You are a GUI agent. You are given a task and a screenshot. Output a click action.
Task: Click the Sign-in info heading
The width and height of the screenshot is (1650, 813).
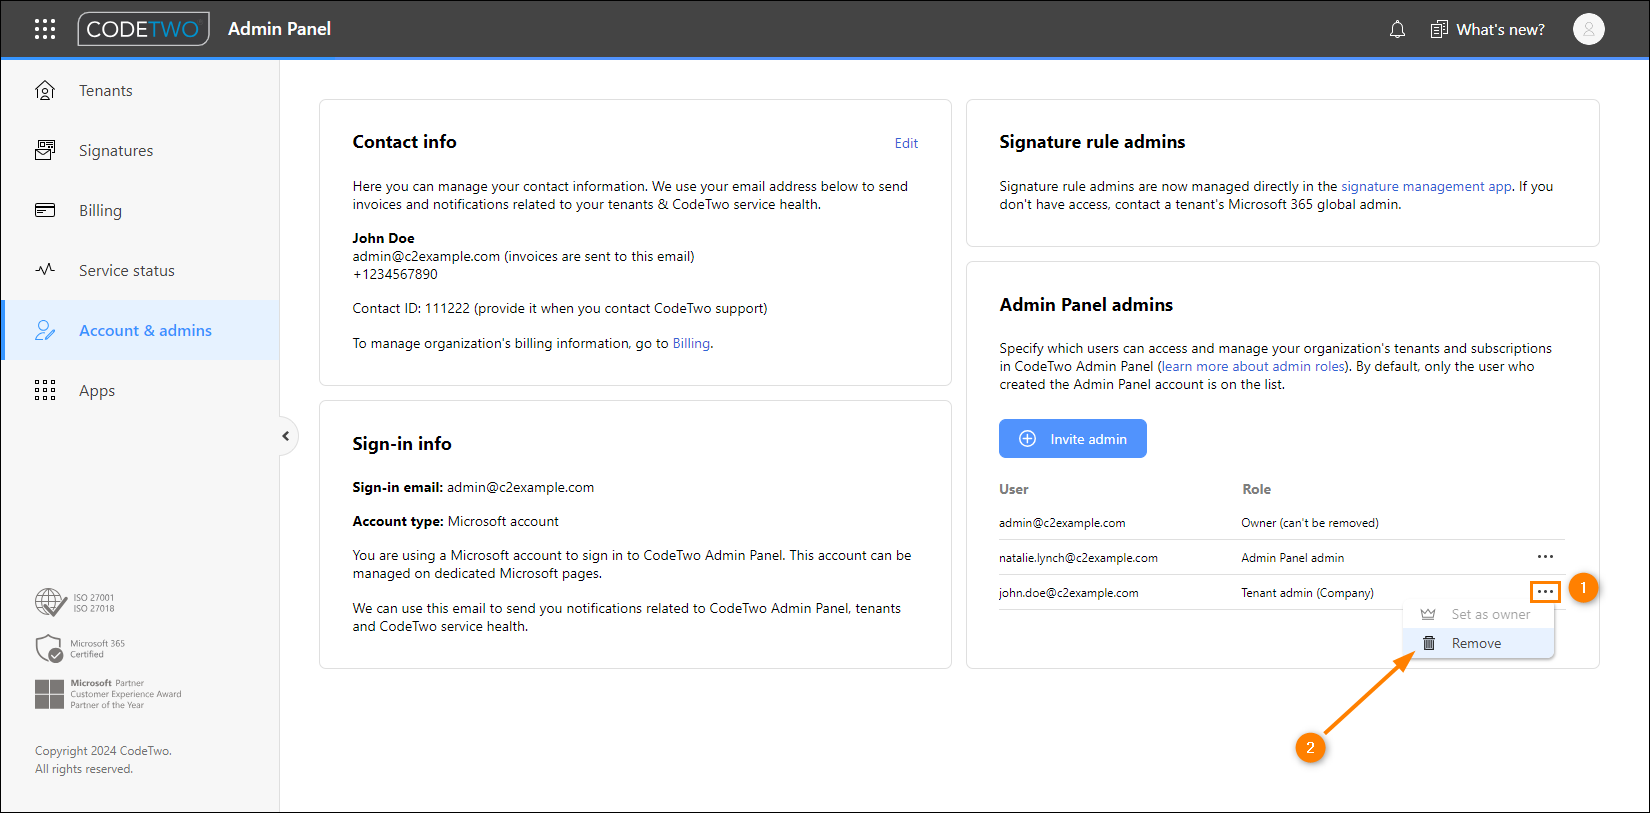[x=402, y=444]
